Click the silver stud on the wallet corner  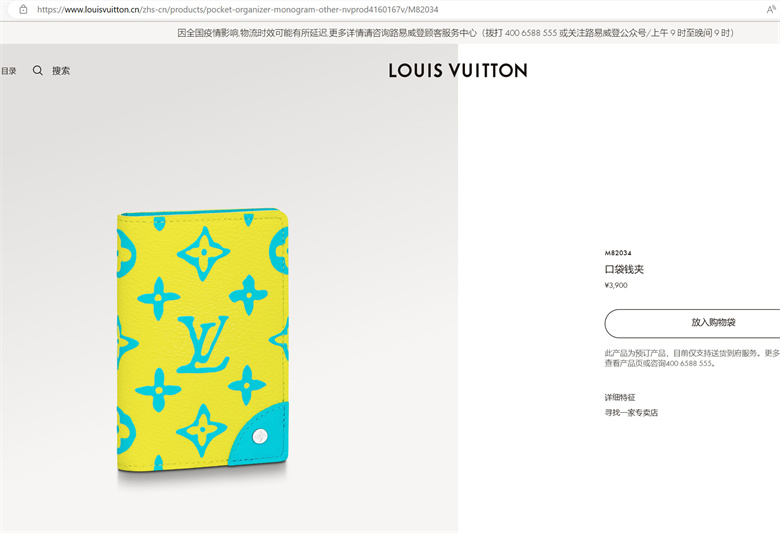pyautogui.click(x=260, y=436)
